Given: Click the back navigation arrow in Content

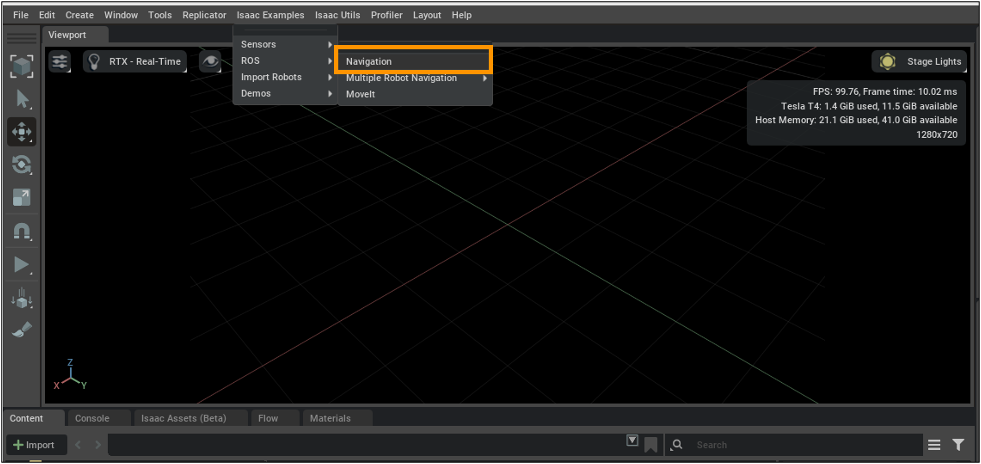Looking at the screenshot, I should (78, 445).
